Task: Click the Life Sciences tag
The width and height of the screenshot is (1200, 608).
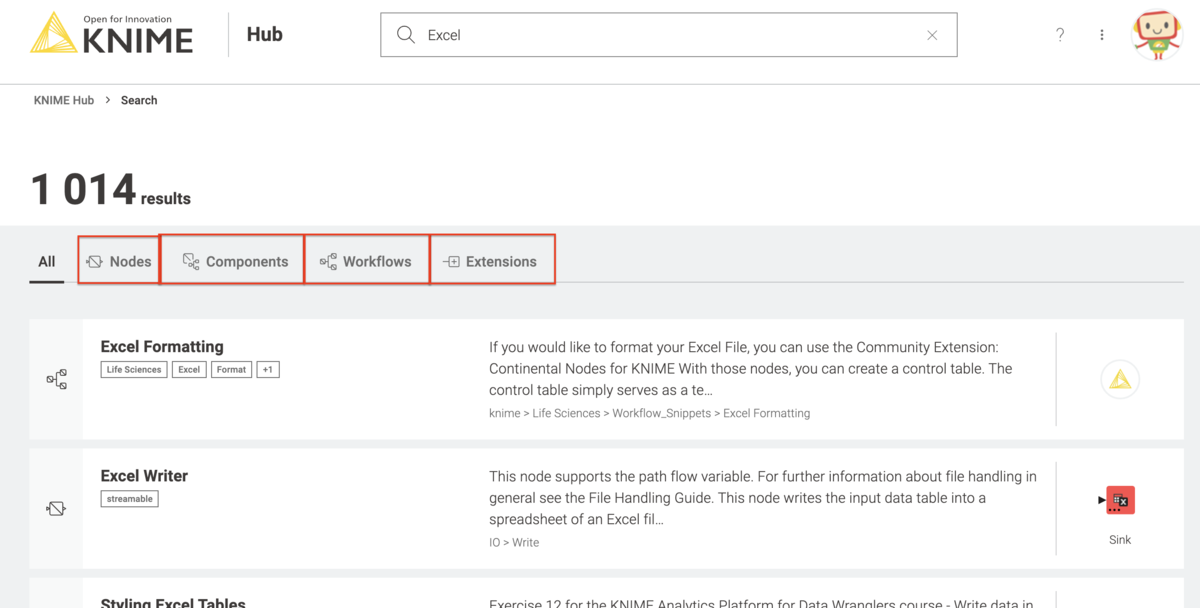Action: (134, 369)
